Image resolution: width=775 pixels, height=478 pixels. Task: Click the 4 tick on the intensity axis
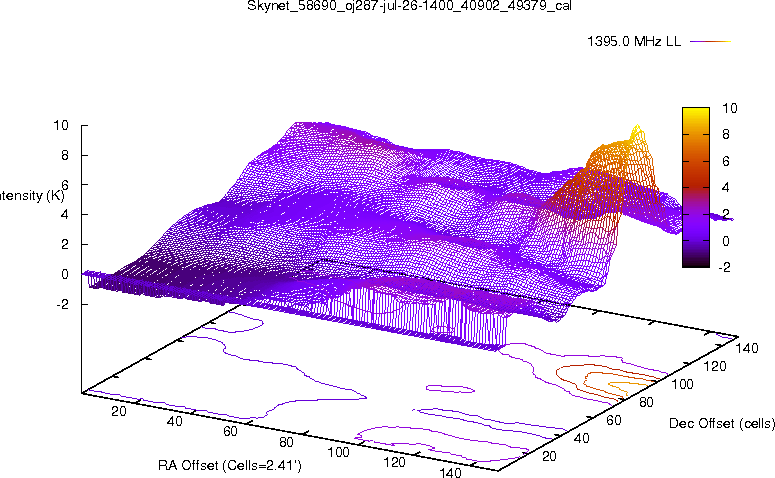click(64, 215)
